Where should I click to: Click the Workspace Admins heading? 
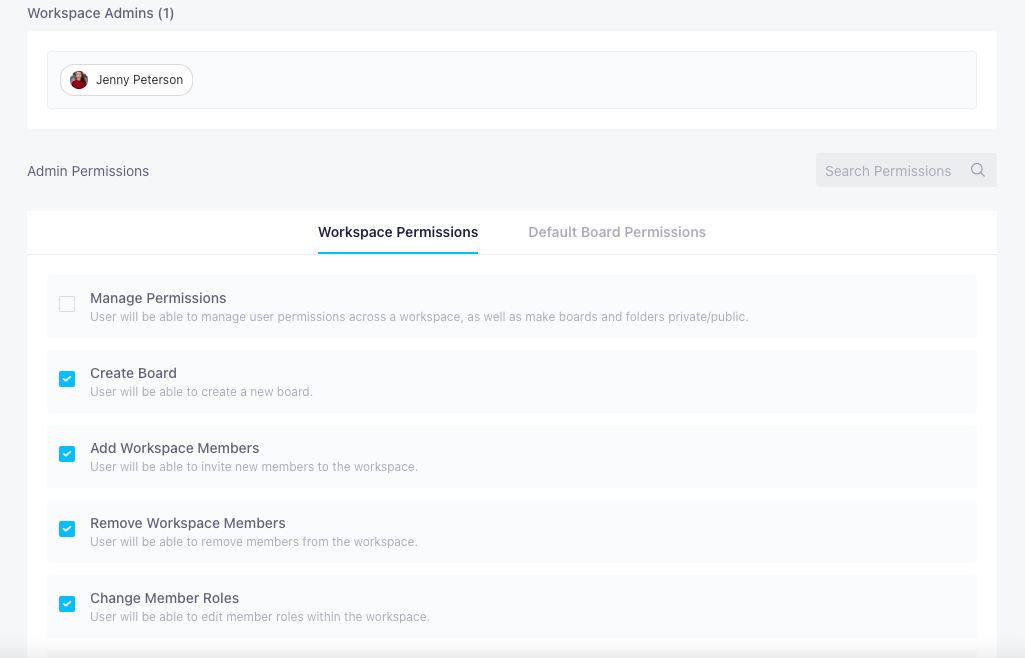click(100, 13)
